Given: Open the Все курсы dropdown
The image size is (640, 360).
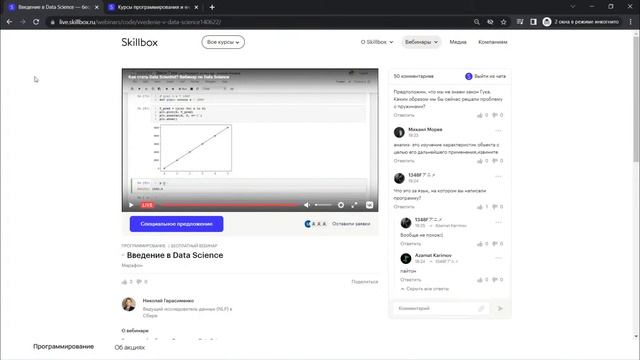Looking at the screenshot, I should tap(223, 42).
